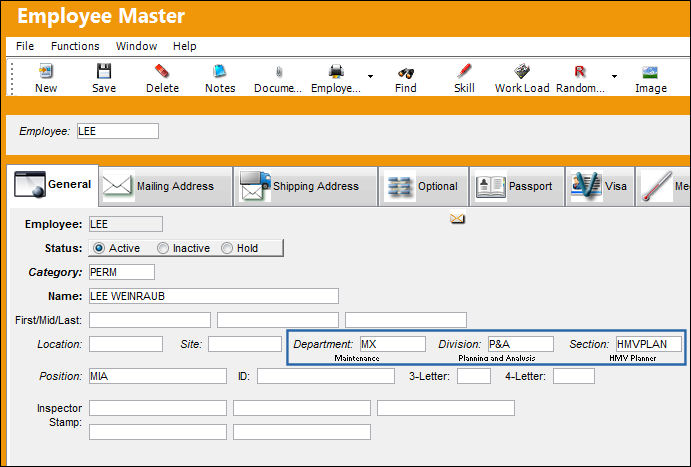Click the second Inspector Stamp field in top row

(302, 408)
